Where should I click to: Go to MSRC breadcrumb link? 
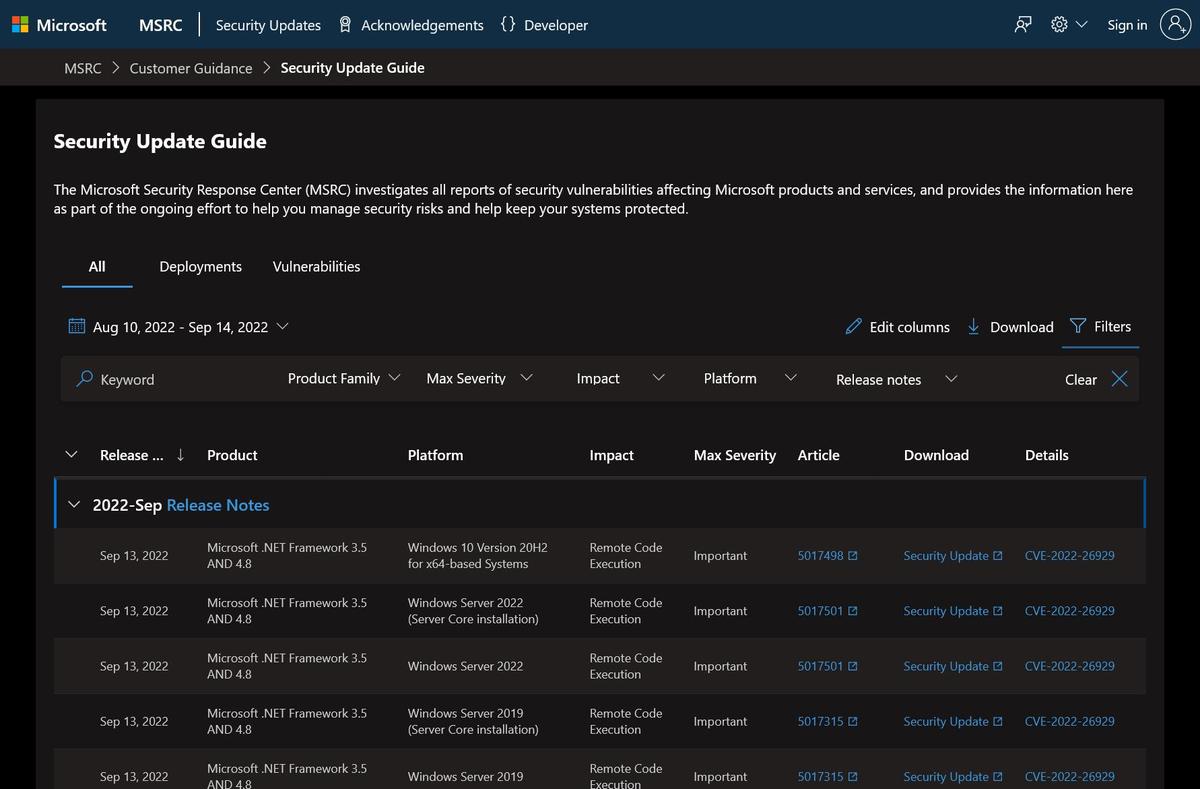pyautogui.click(x=83, y=68)
